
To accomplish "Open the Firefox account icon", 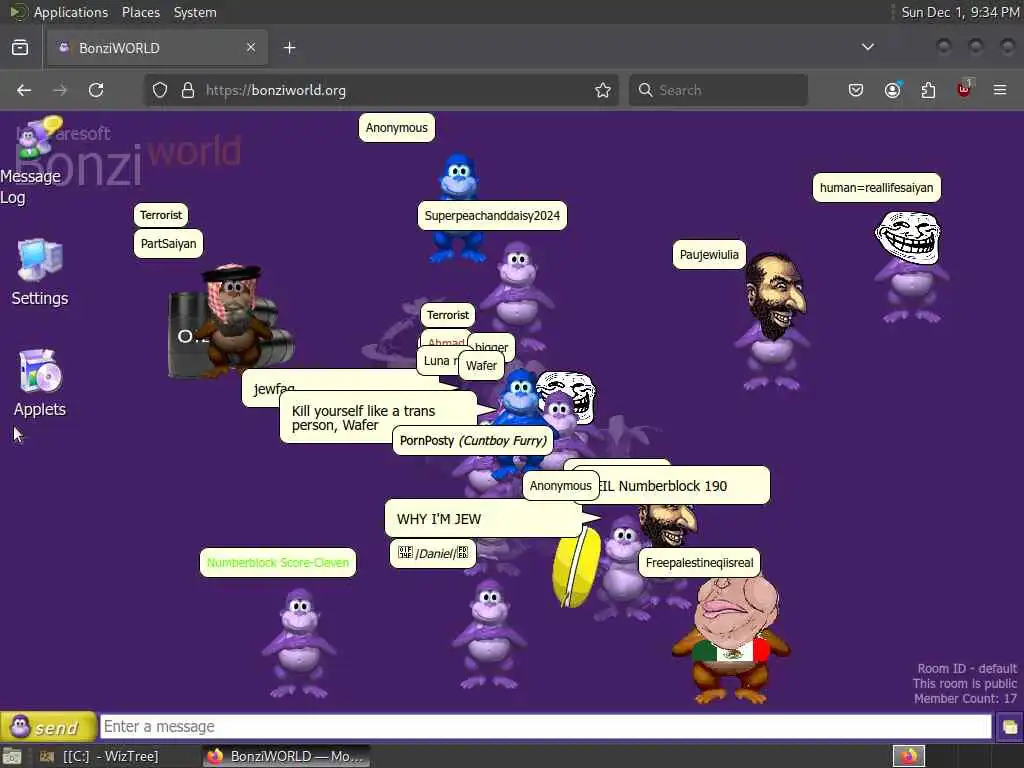I will (892, 90).
